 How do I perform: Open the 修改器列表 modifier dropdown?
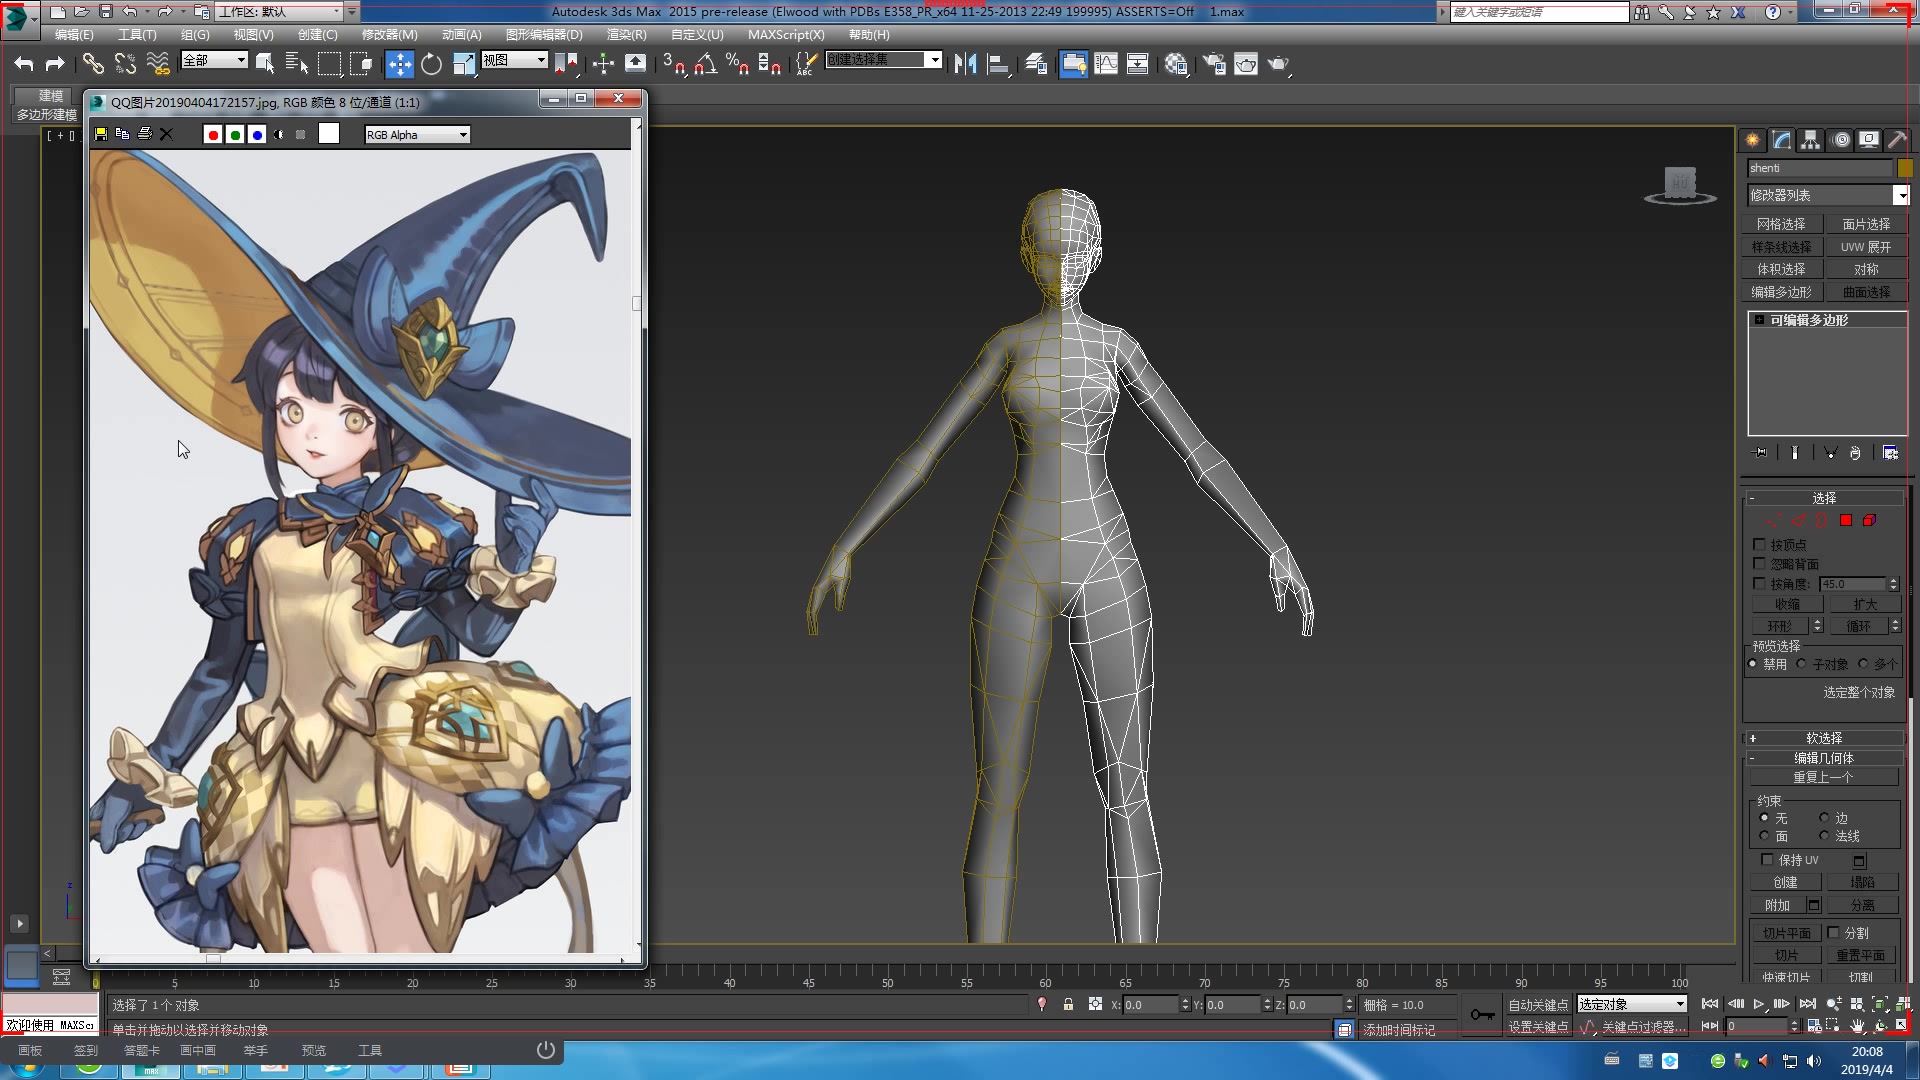tap(1828, 195)
